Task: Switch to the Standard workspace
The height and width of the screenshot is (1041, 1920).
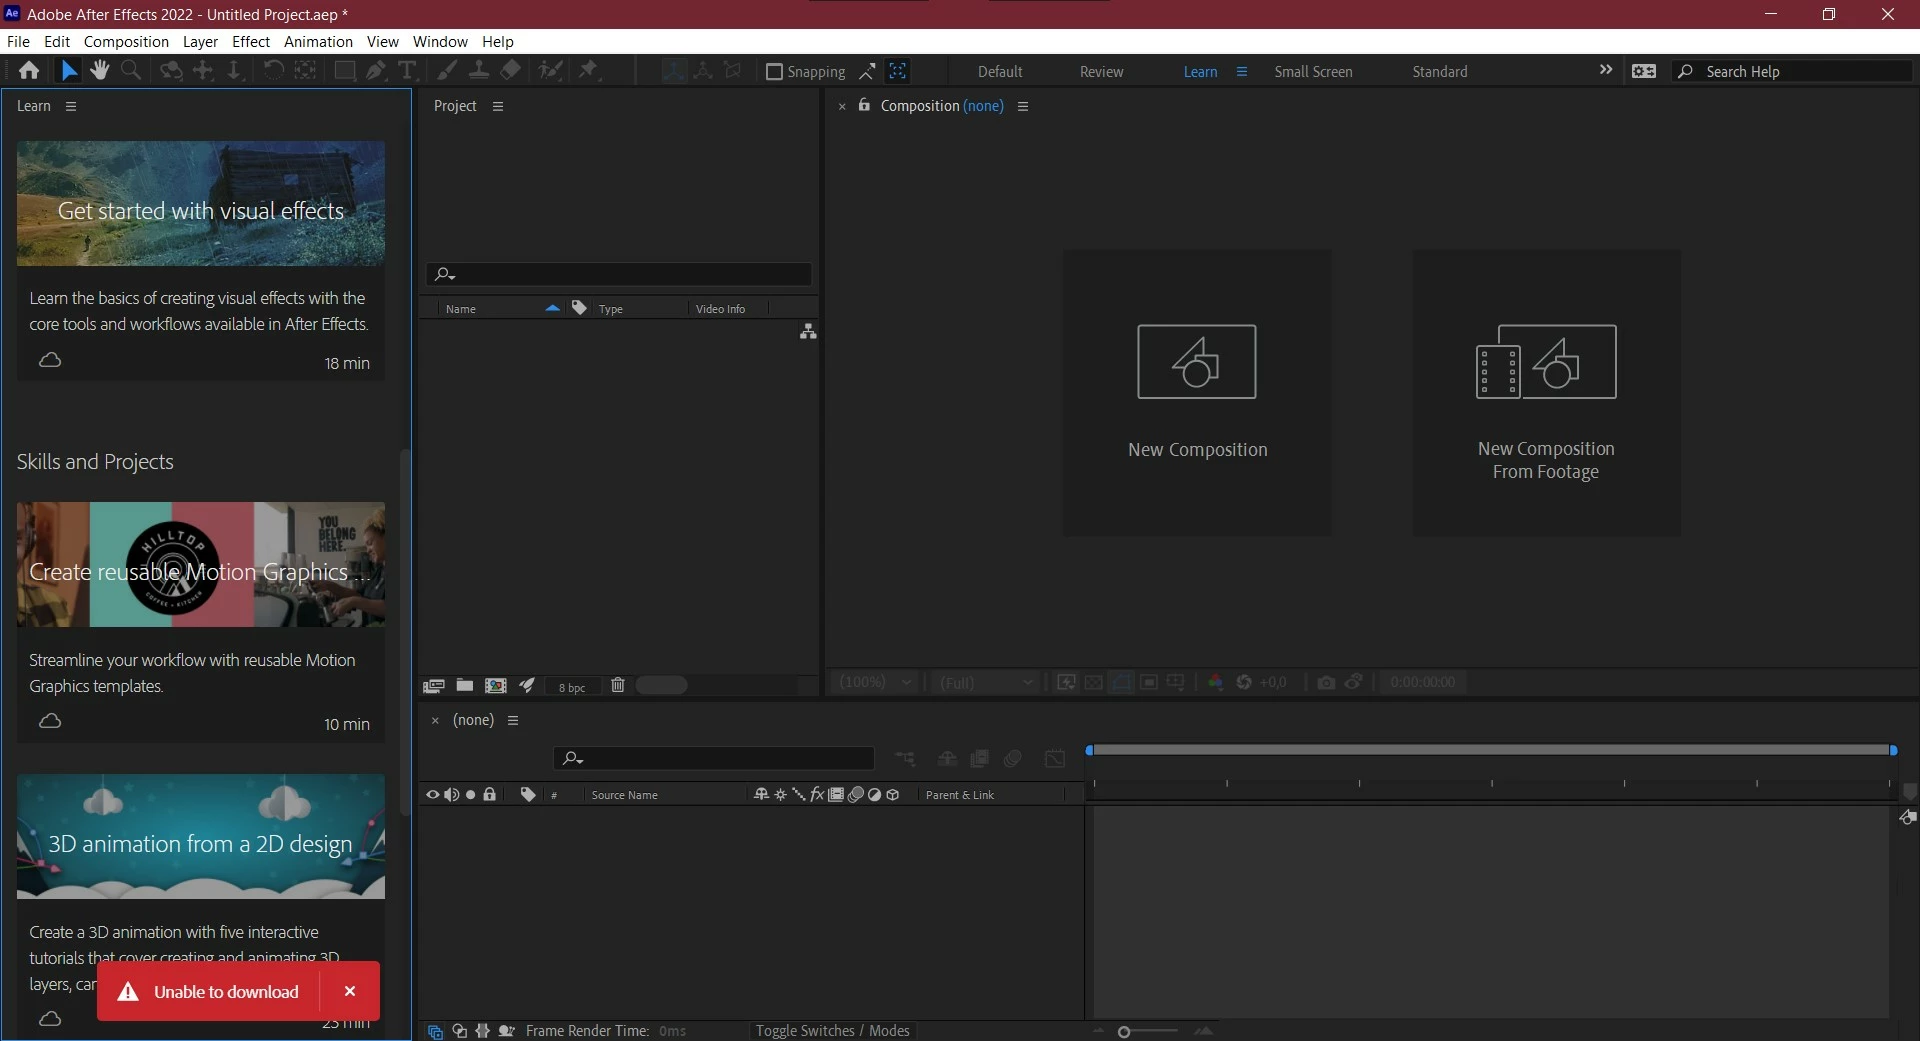Action: [x=1440, y=72]
